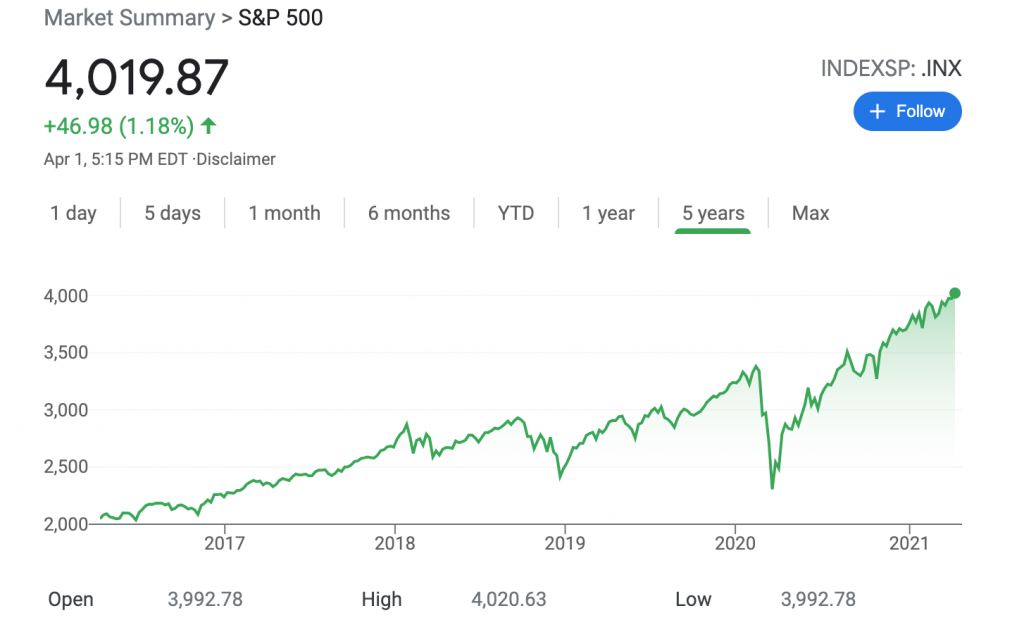Click the 2019 label on the x-axis
The width and height of the screenshot is (1024, 637).
[564, 544]
